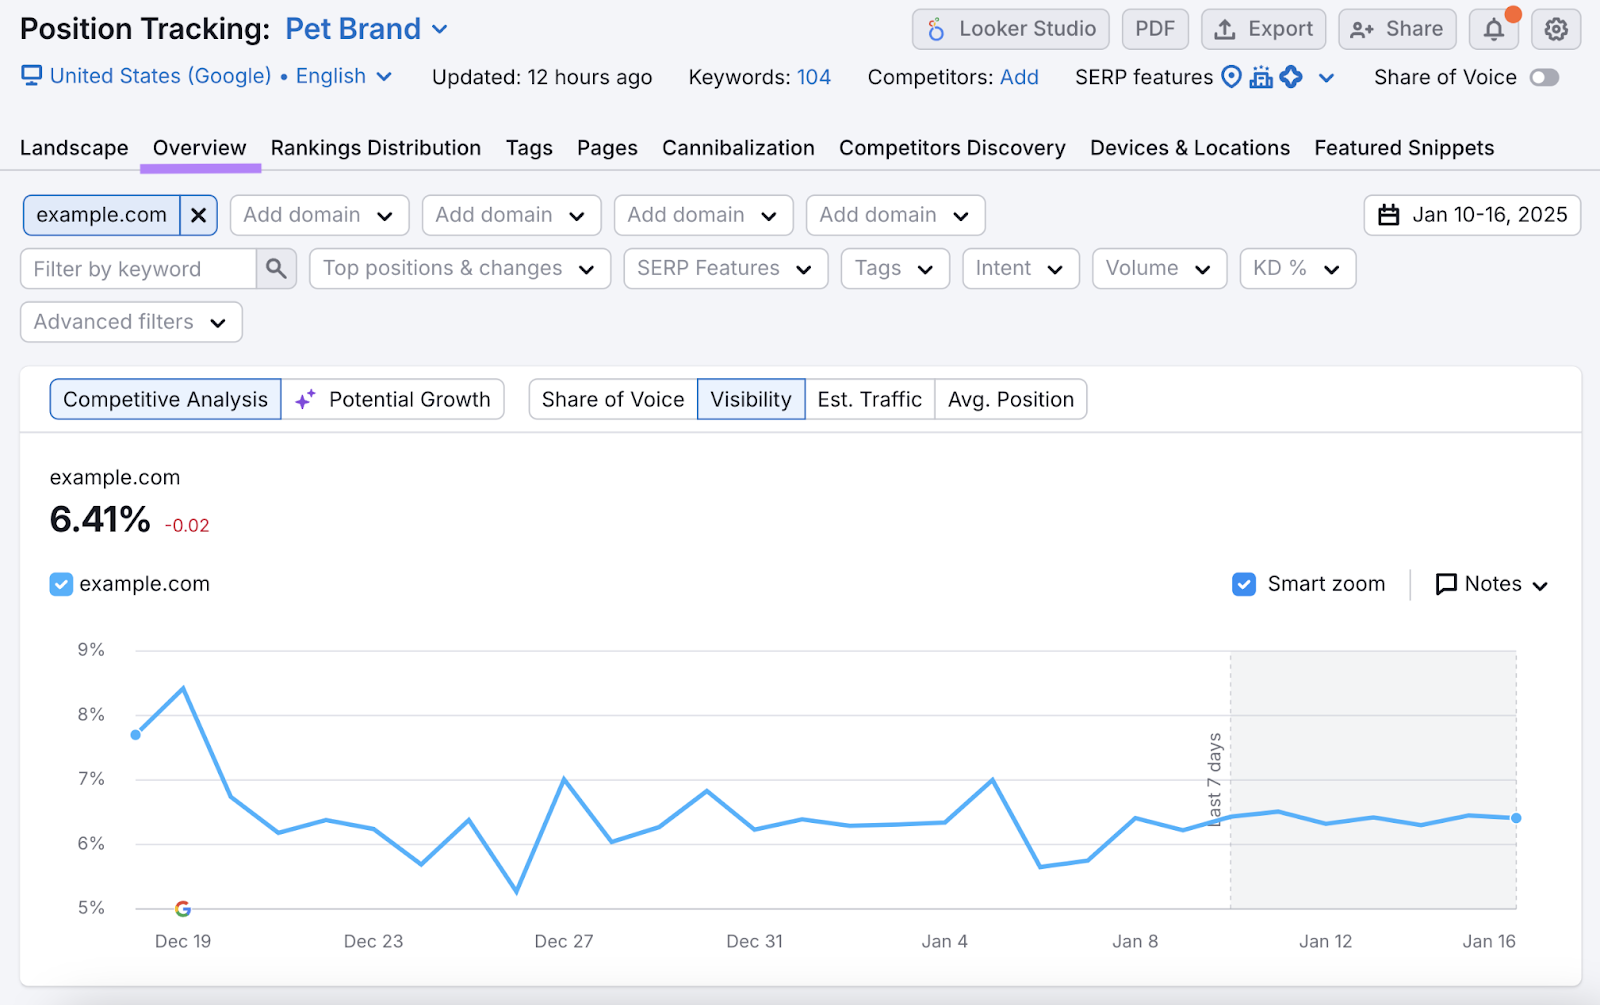
Task: Expand SERP features chevron
Action: tap(1326, 78)
